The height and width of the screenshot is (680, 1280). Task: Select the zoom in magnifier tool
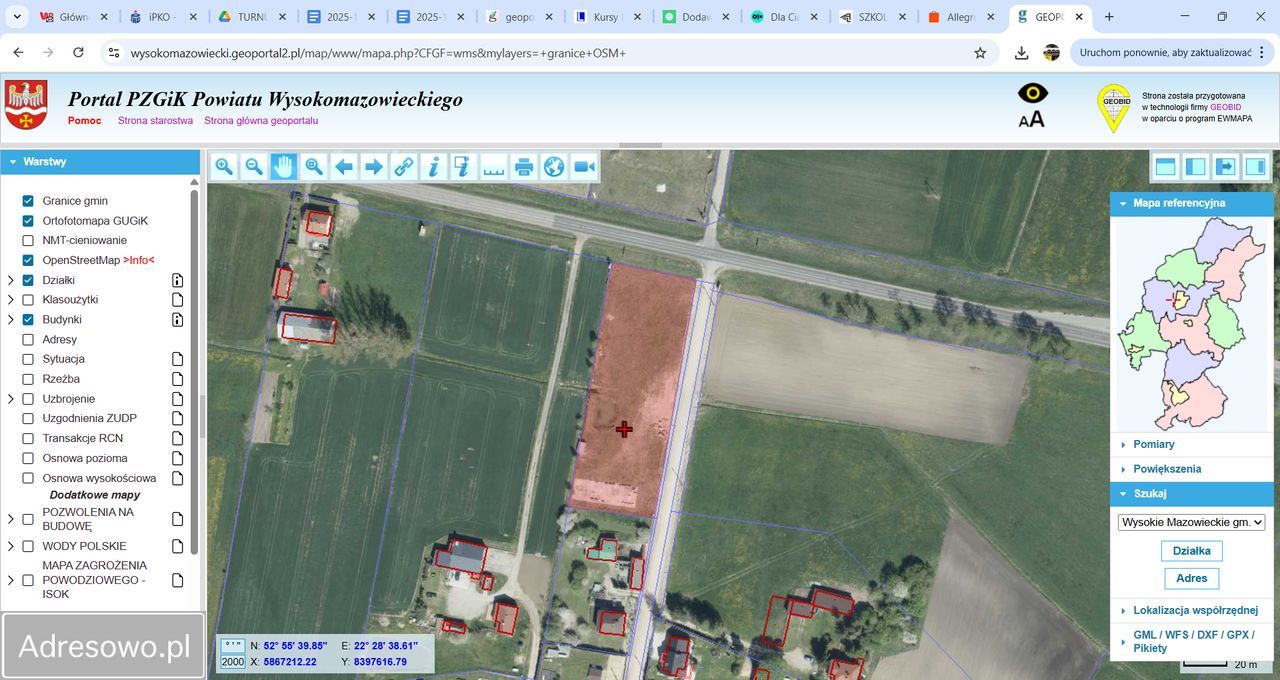pos(224,167)
